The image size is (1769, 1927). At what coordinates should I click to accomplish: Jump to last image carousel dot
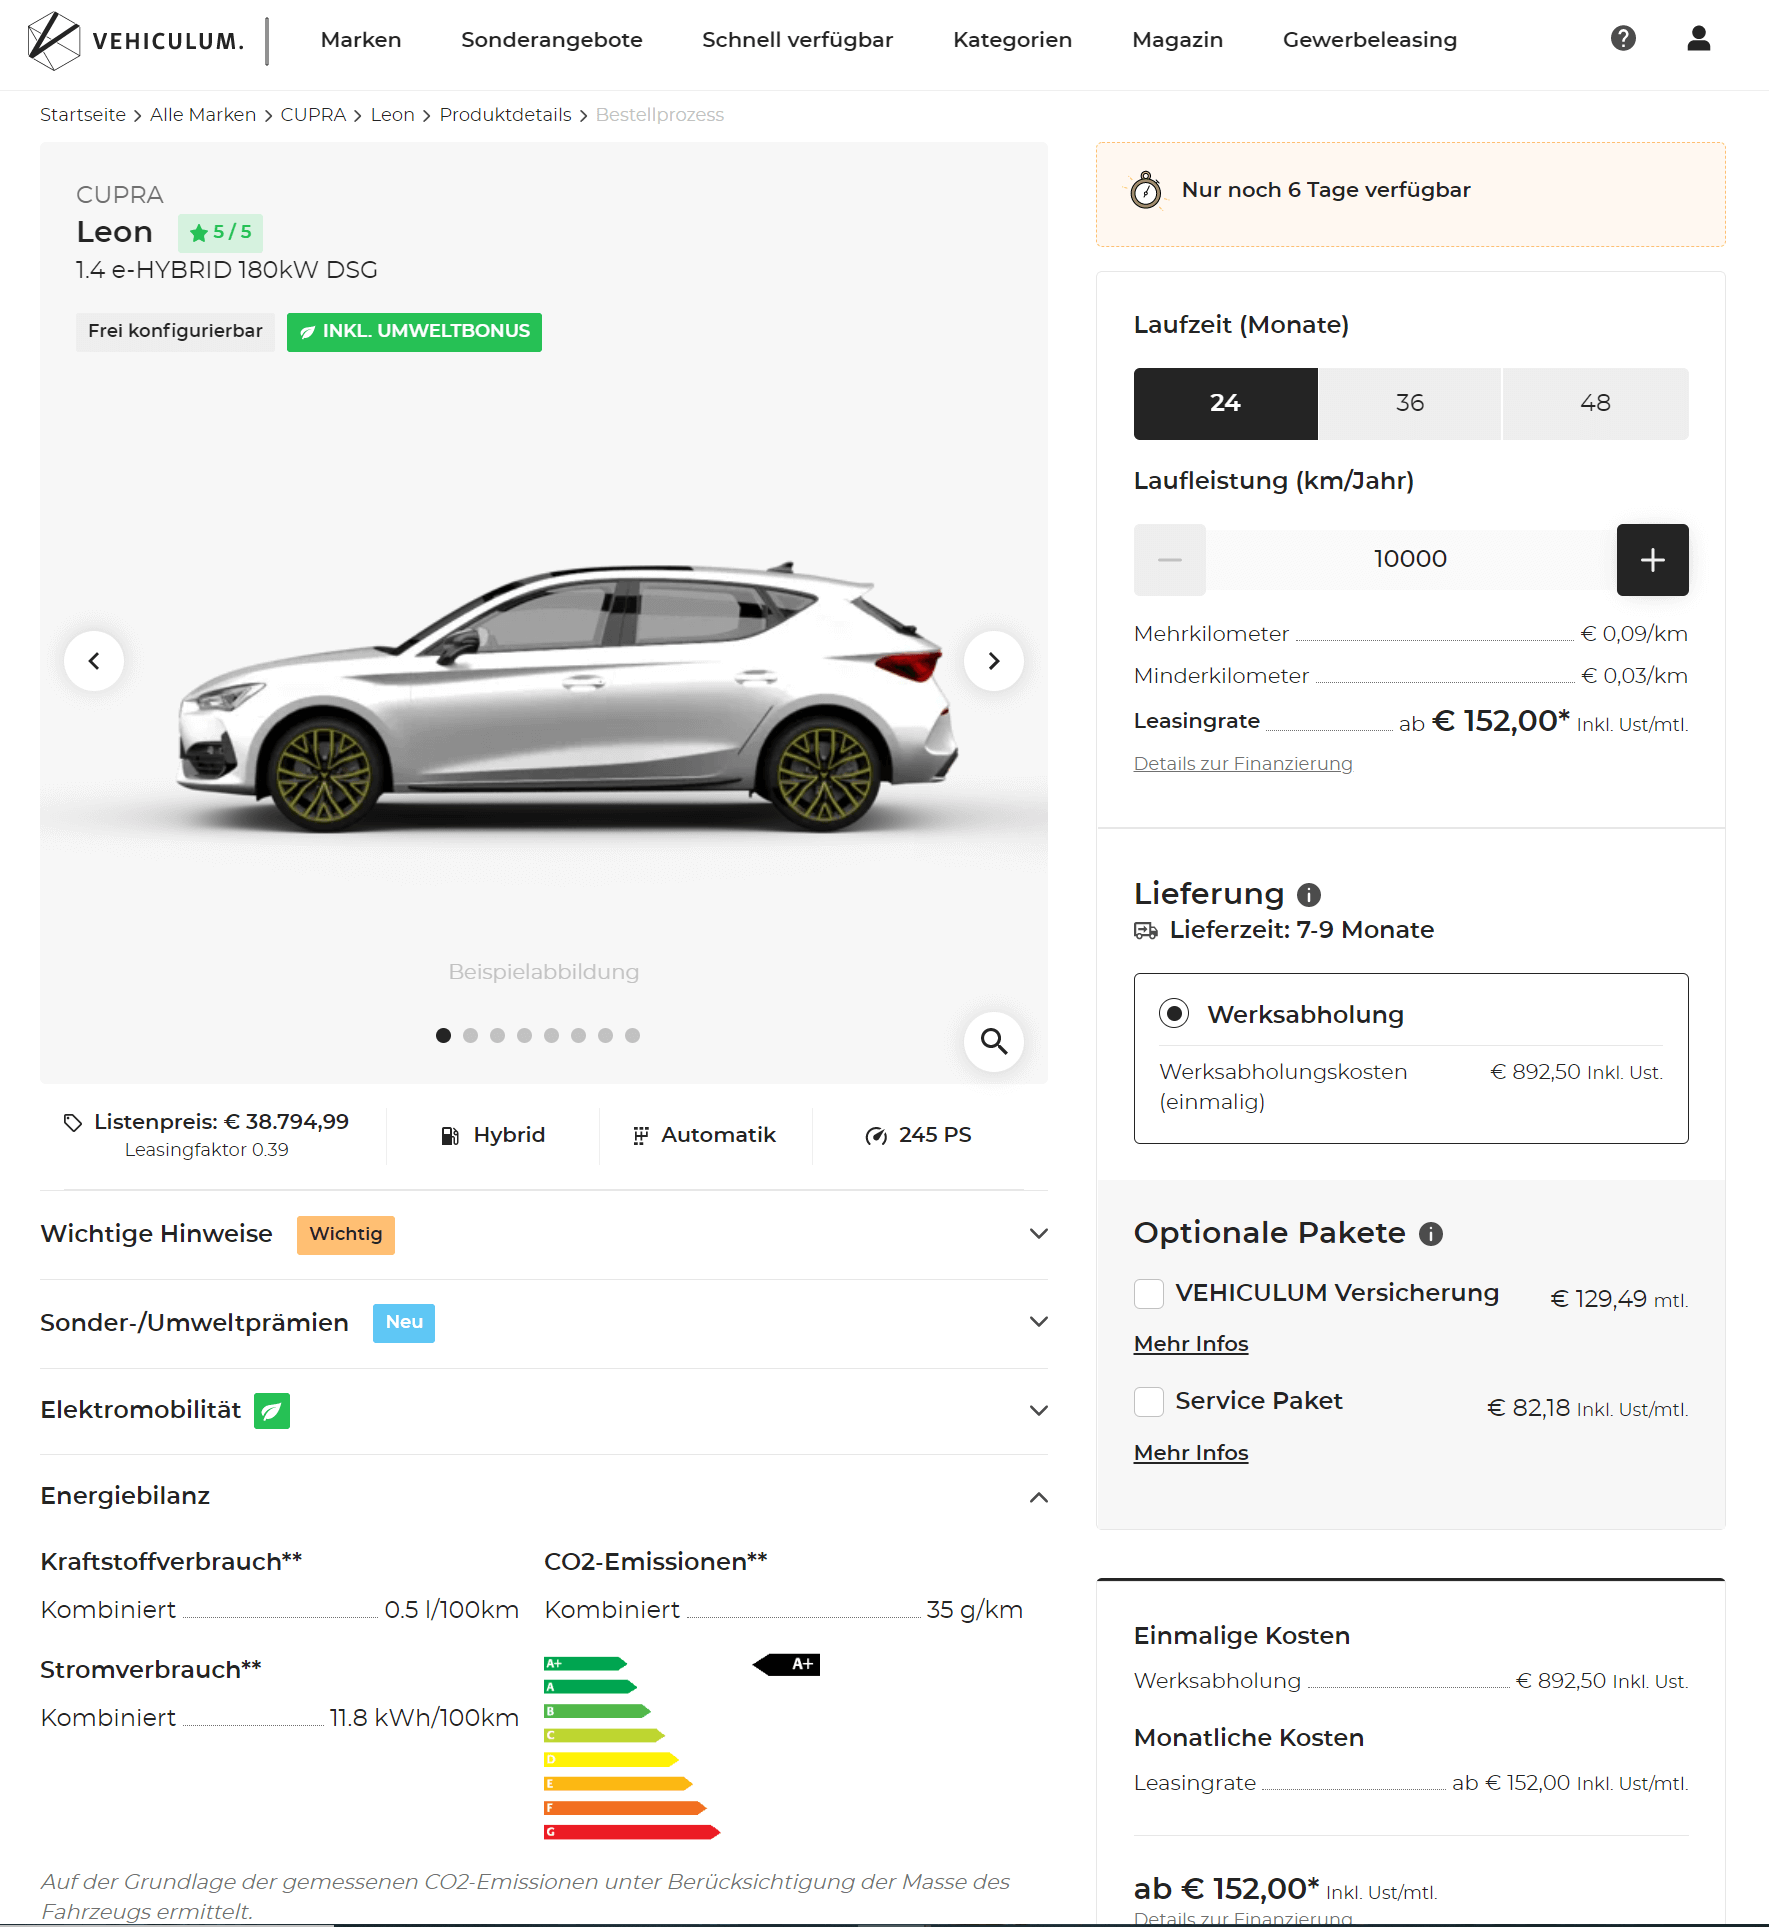click(x=632, y=1035)
